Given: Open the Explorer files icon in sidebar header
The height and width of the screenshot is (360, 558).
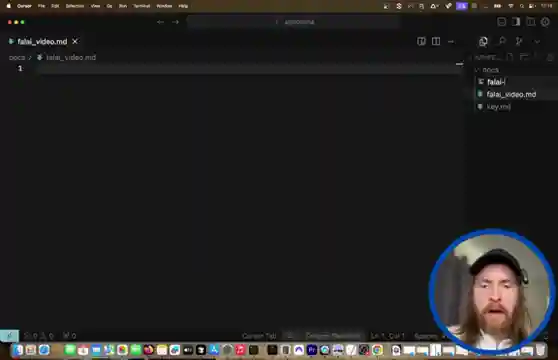Looking at the screenshot, I should pos(483,42).
